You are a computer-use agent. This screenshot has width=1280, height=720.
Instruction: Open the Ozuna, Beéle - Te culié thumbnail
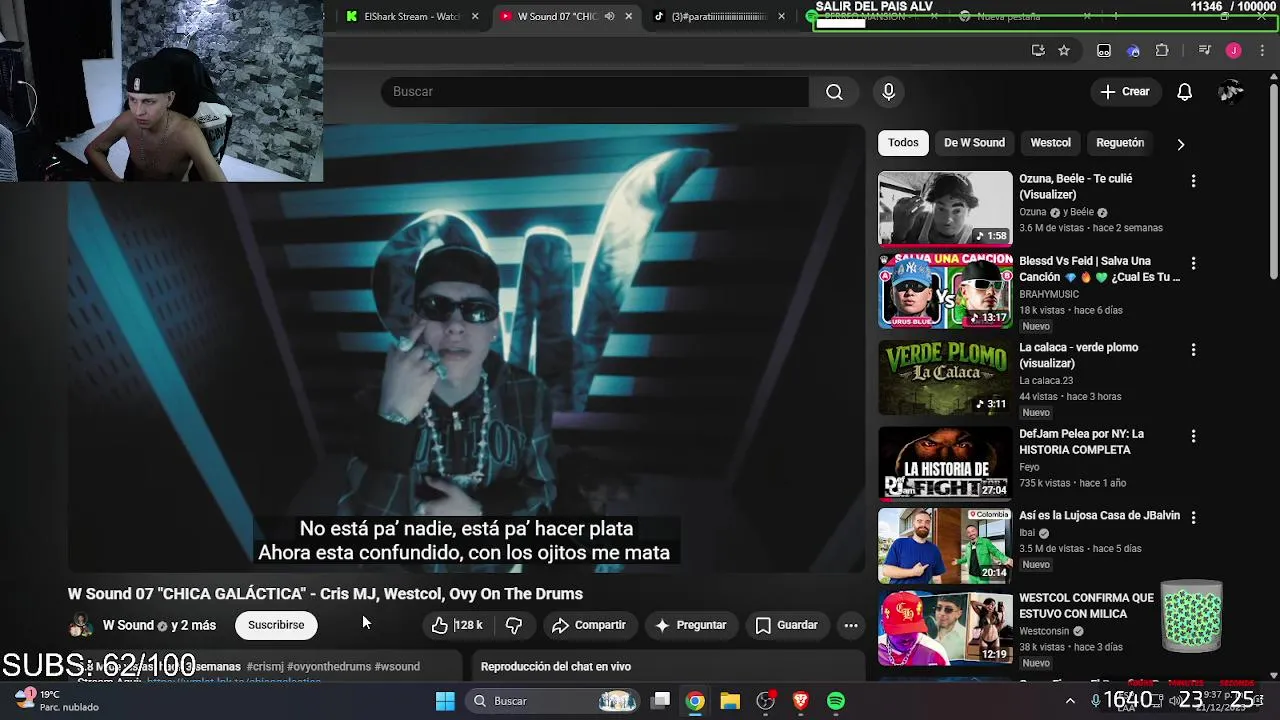click(945, 208)
